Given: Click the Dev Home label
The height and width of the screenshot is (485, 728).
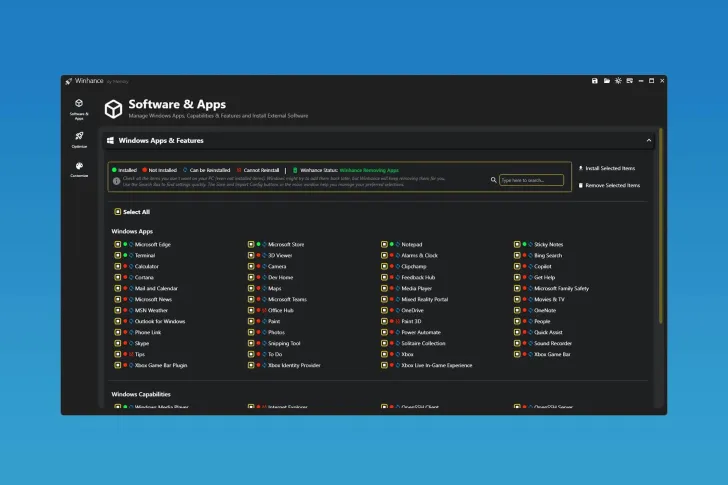Looking at the screenshot, I should point(280,277).
